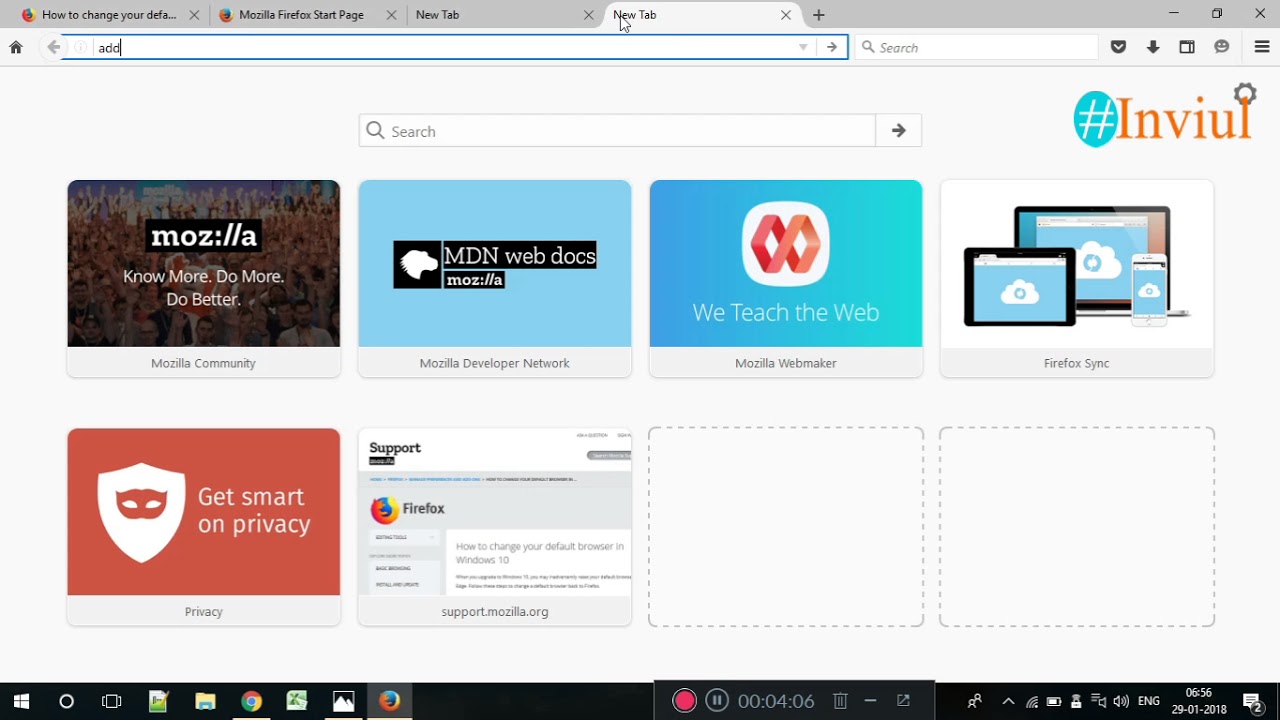Open the Downloads arrow icon
This screenshot has width=1280, height=720.
tap(1153, 47)
